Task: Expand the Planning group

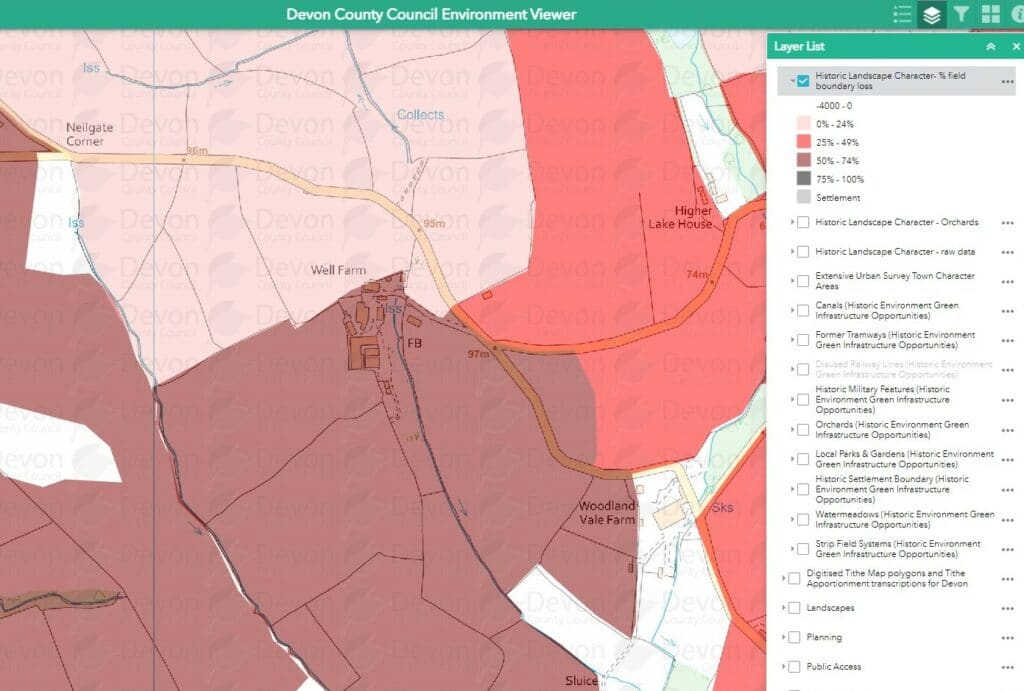Action: point(785,636)
